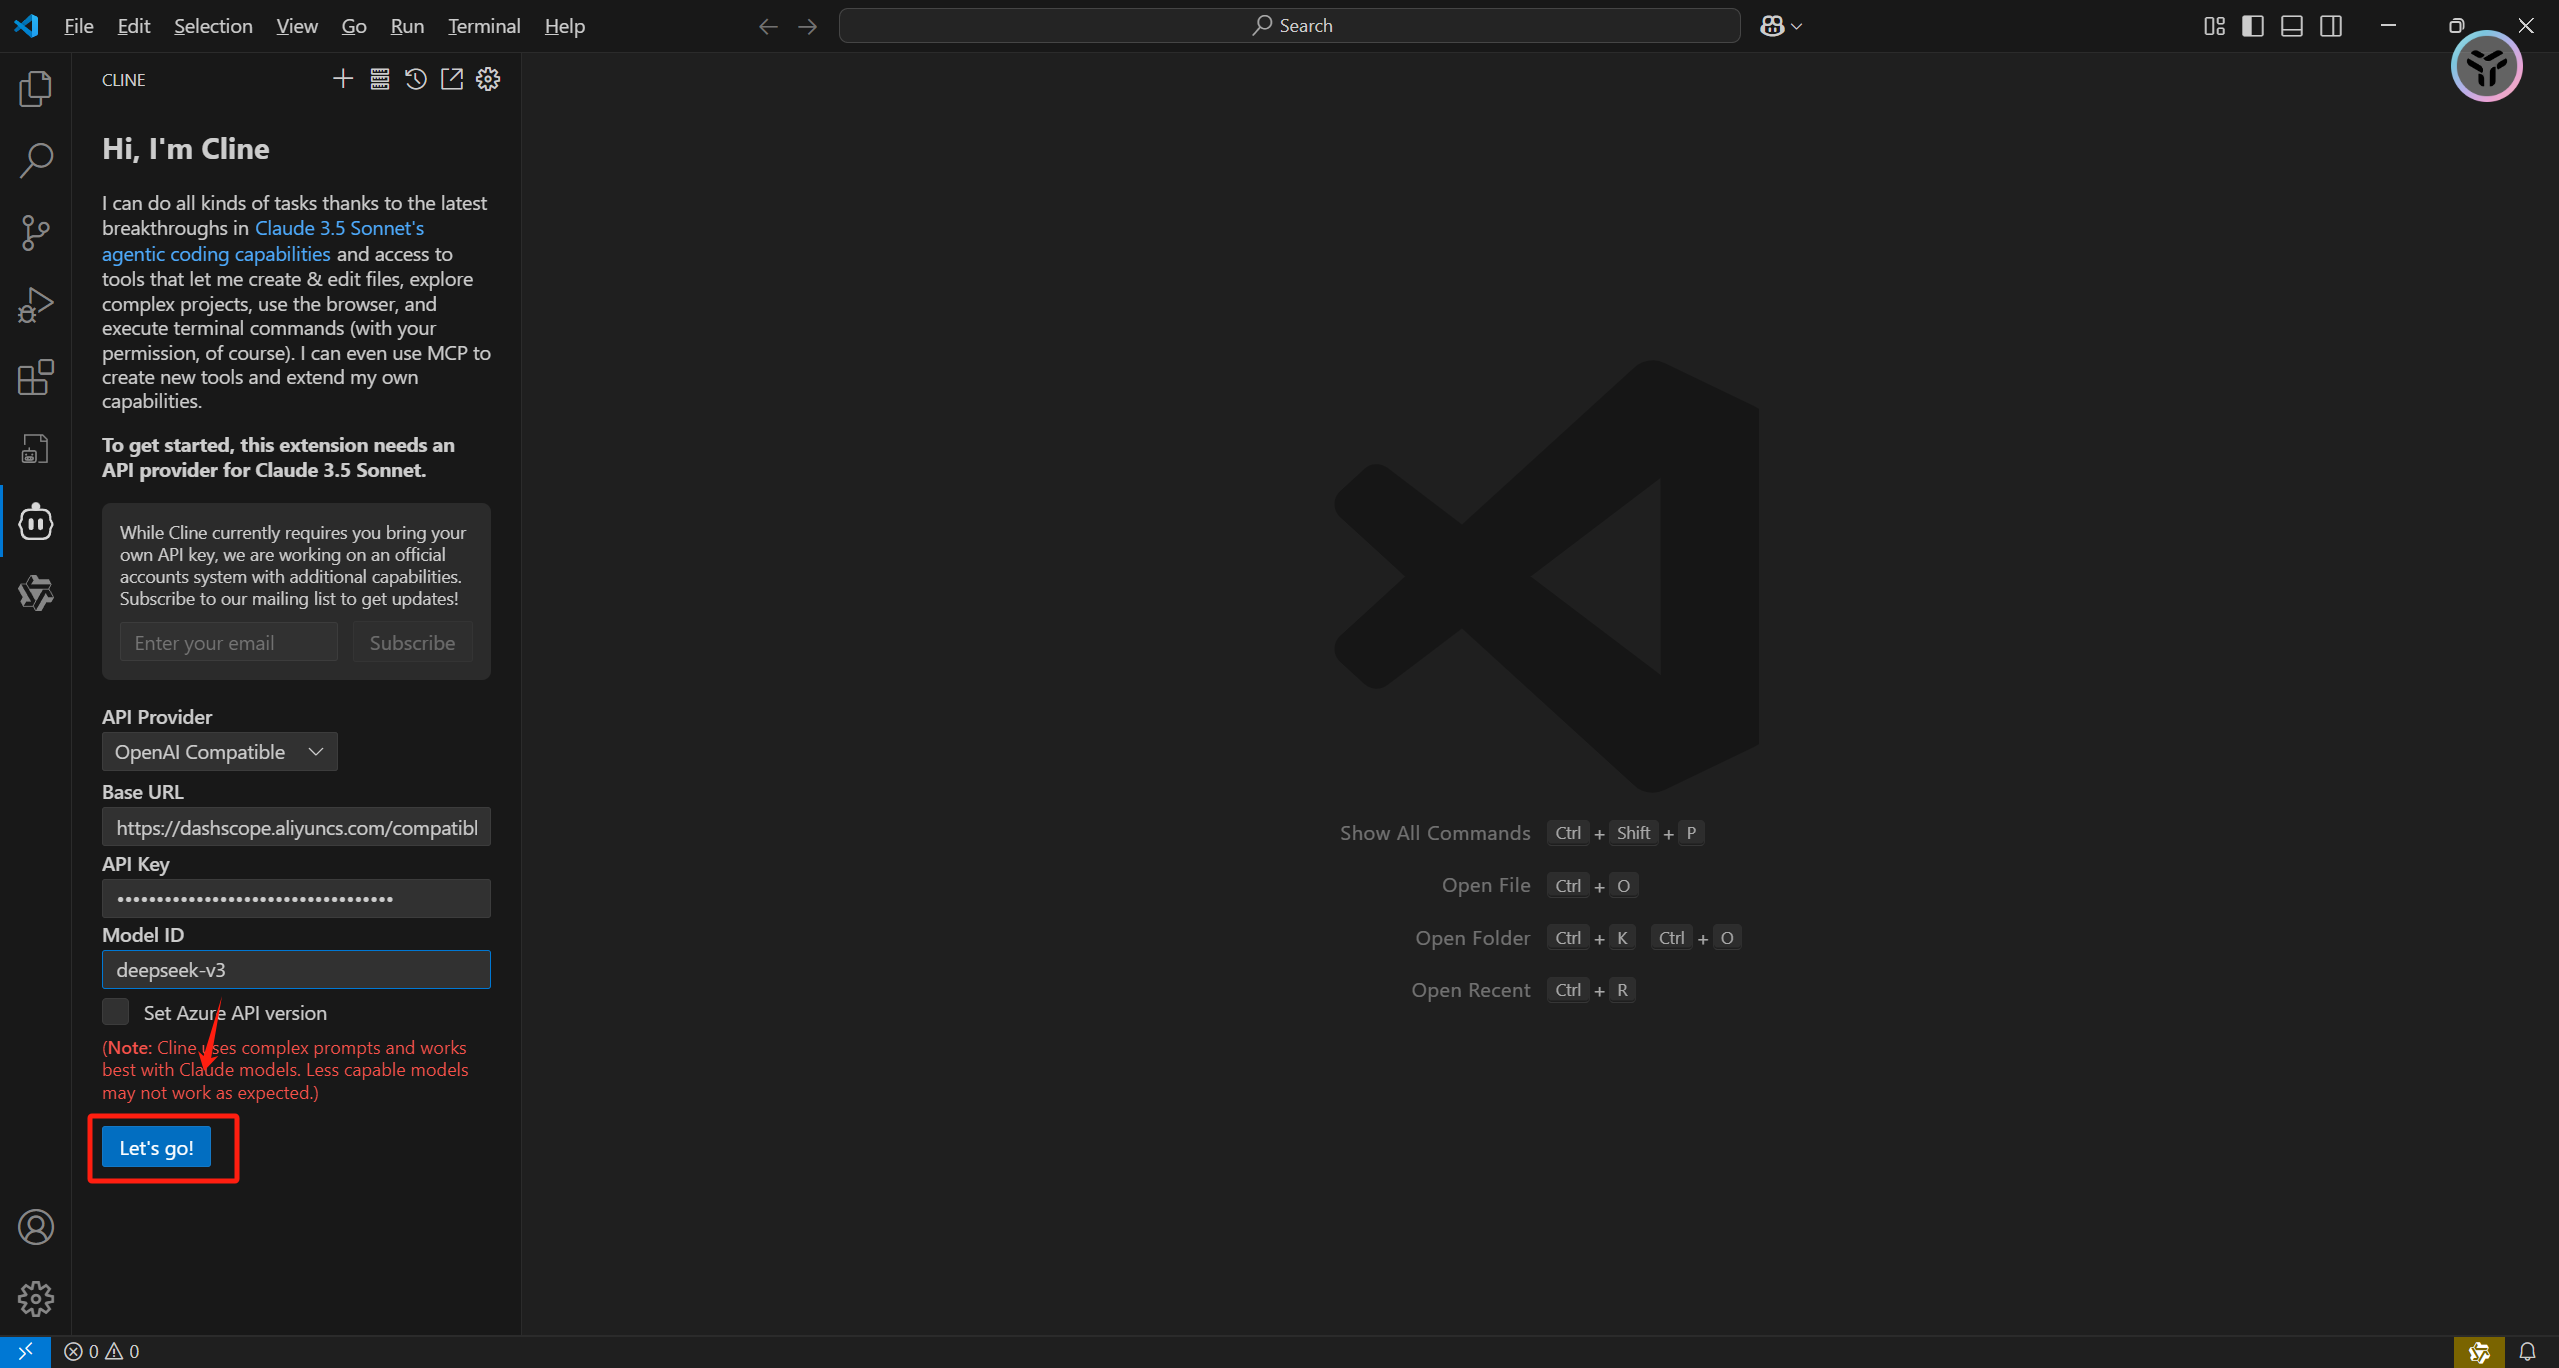Enable Set Azure API version checkbox
Screen dimensions: 2559x1368
point(116,1012)
